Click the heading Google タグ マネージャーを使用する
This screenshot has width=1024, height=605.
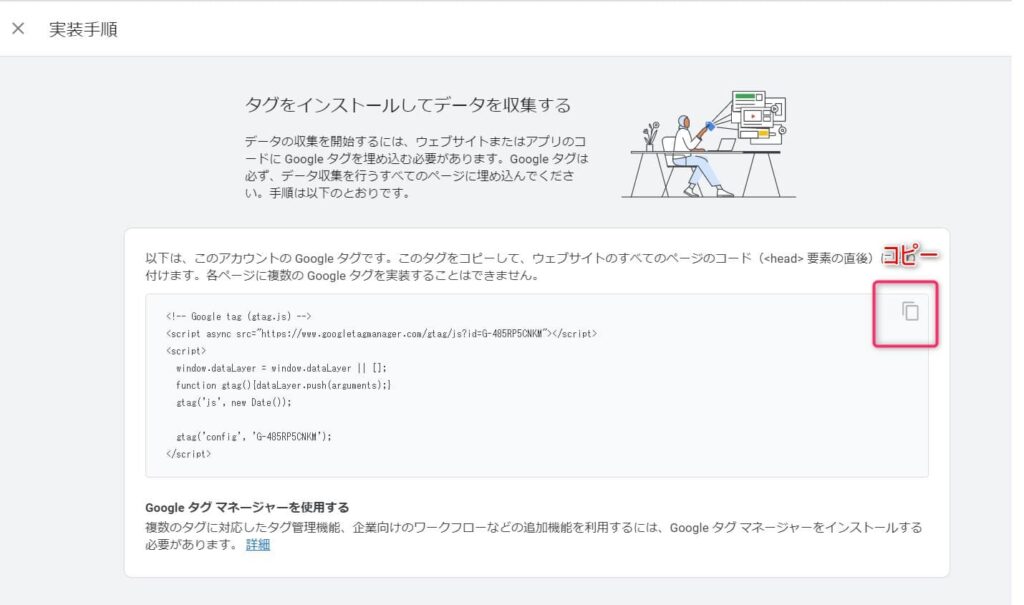tap(247, 508)
